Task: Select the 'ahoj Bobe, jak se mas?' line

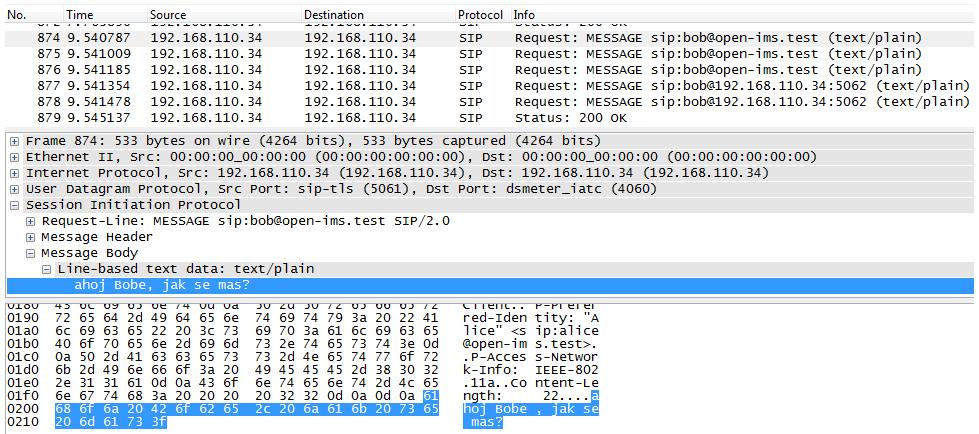Action: point(490,286)
